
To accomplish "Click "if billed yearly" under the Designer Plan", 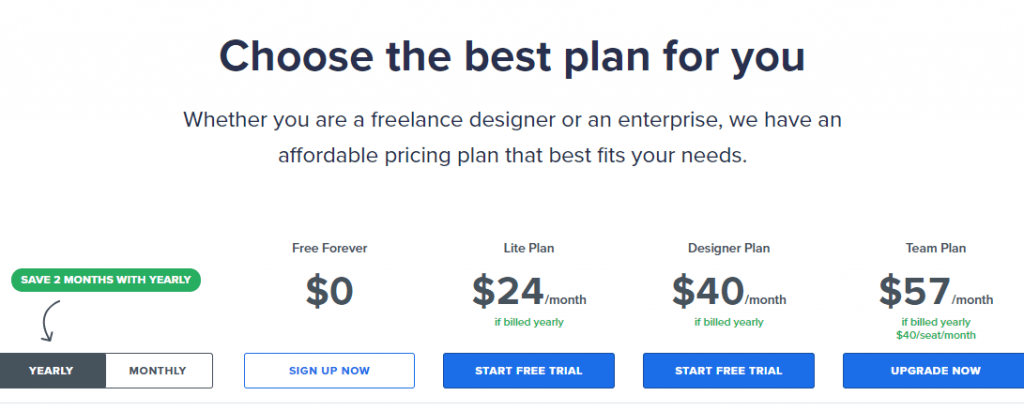I will [728, 322].
